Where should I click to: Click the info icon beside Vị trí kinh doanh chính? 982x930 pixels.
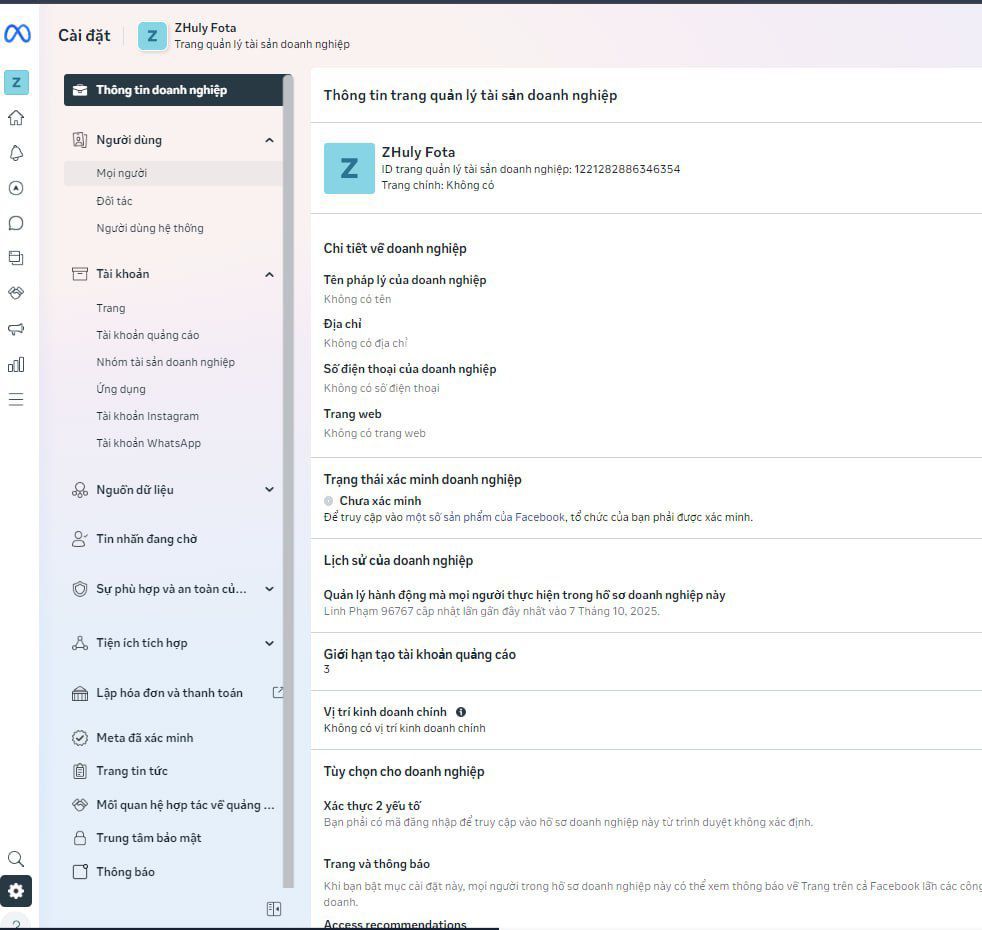461,712
